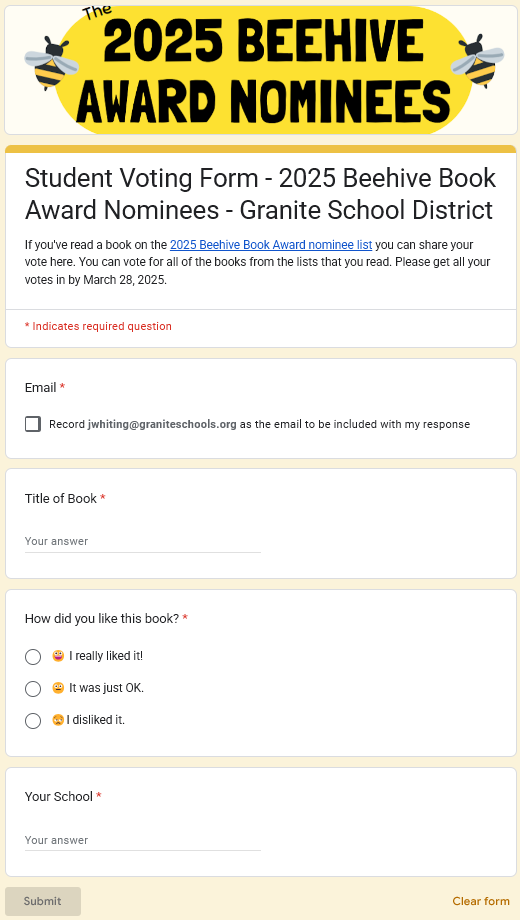Focus the Title of Book answer field
The height and width of the screenshot is (920, 520).
click(143, 542)
